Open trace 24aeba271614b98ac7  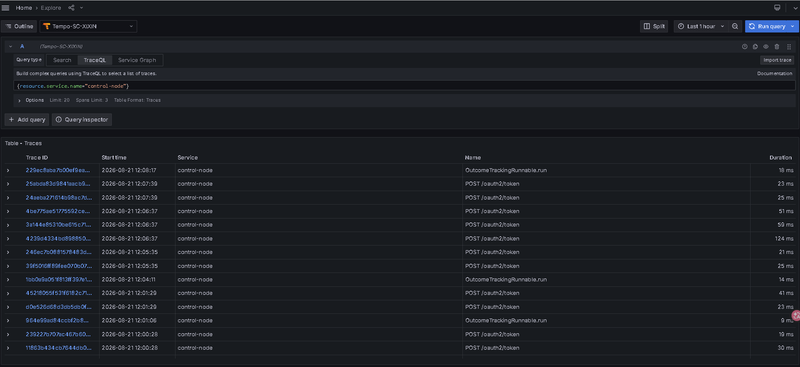pyautogui.click(x=58, y=198)
